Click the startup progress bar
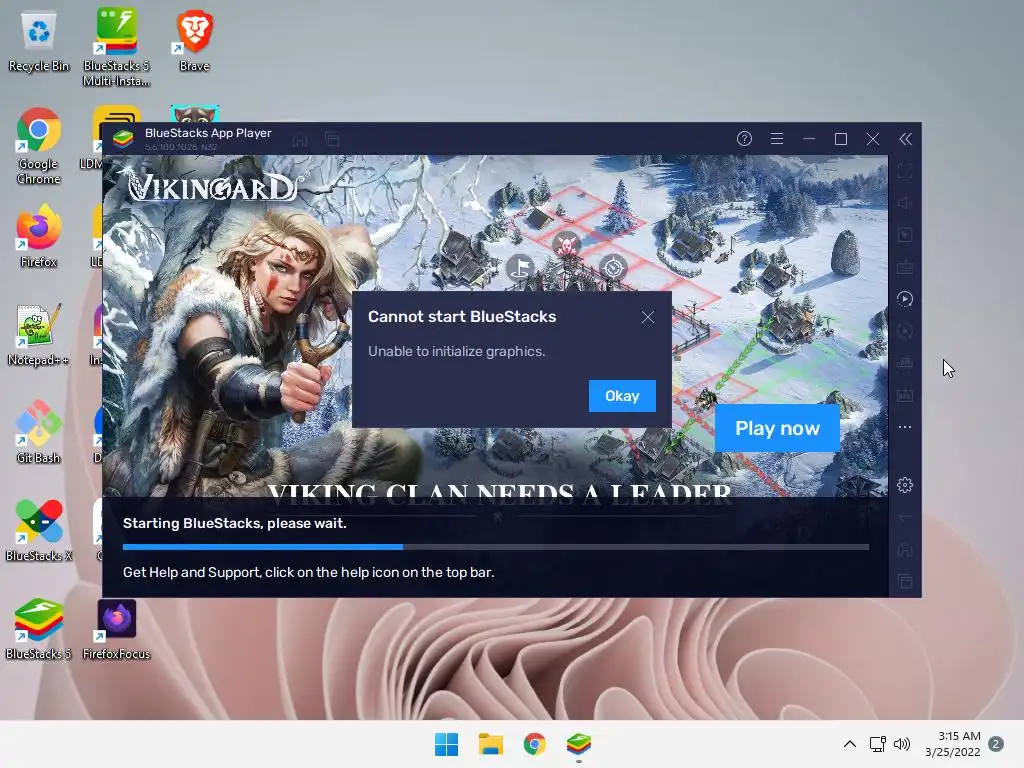The image size is (1024, 768). [x=496, y=547]
